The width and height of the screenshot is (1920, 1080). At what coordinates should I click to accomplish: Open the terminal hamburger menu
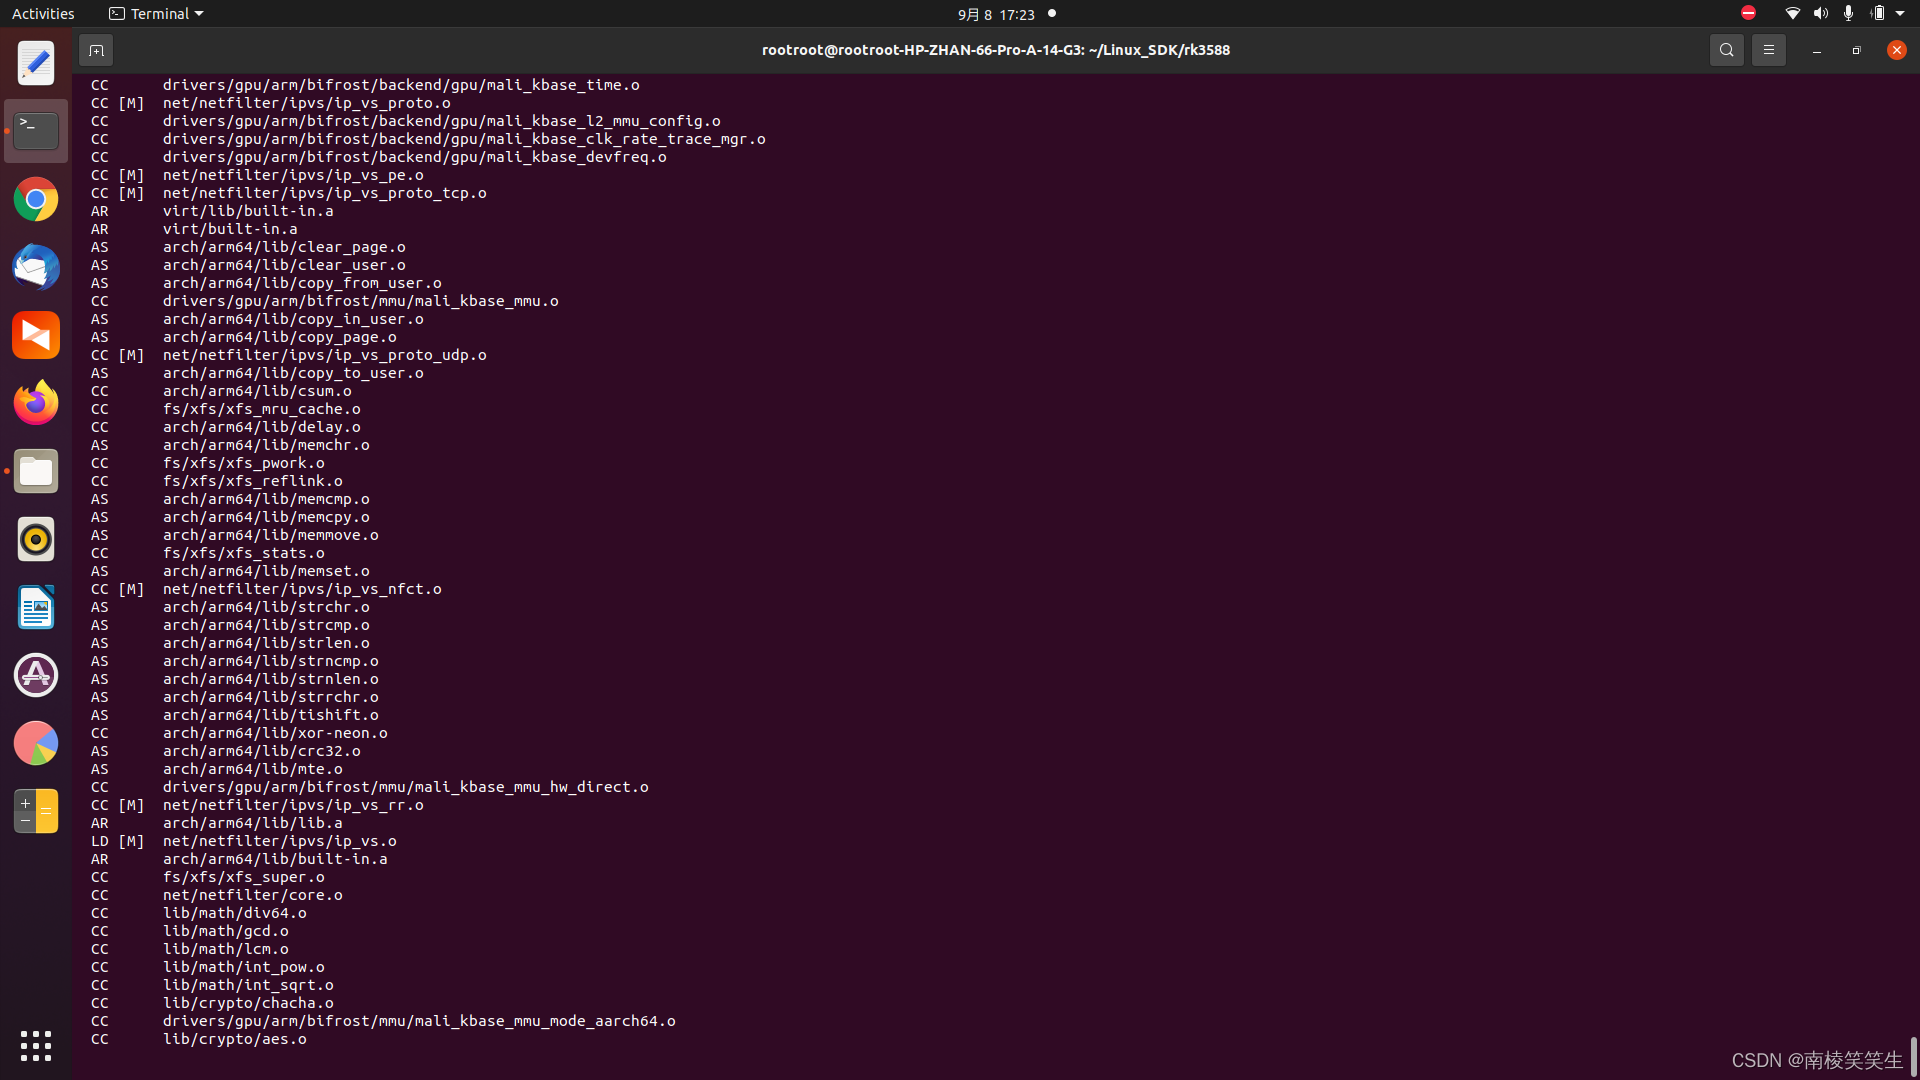[x=1768, y=50]
